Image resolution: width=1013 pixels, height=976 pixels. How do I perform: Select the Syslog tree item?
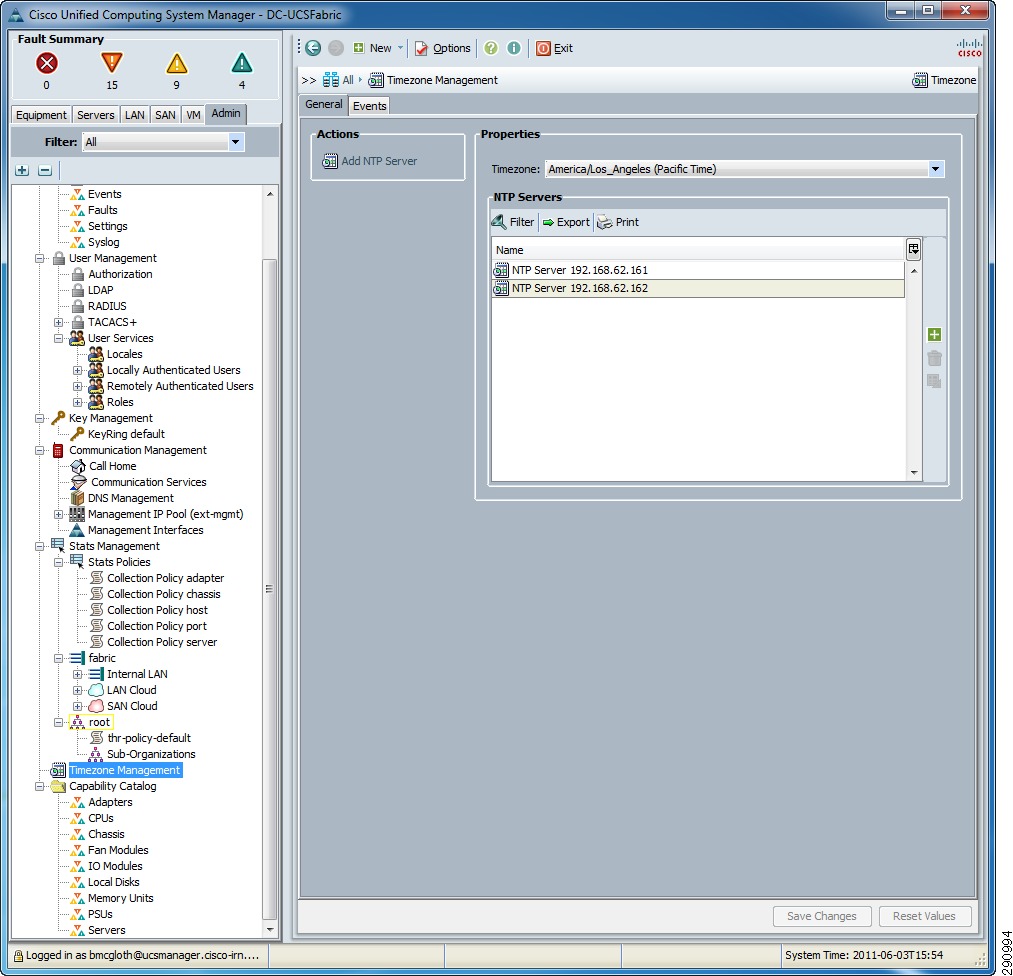coord(103,242)
